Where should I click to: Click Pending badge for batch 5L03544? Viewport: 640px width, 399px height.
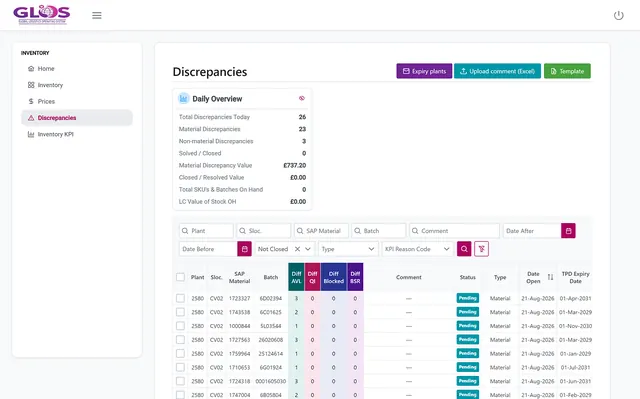468,326
